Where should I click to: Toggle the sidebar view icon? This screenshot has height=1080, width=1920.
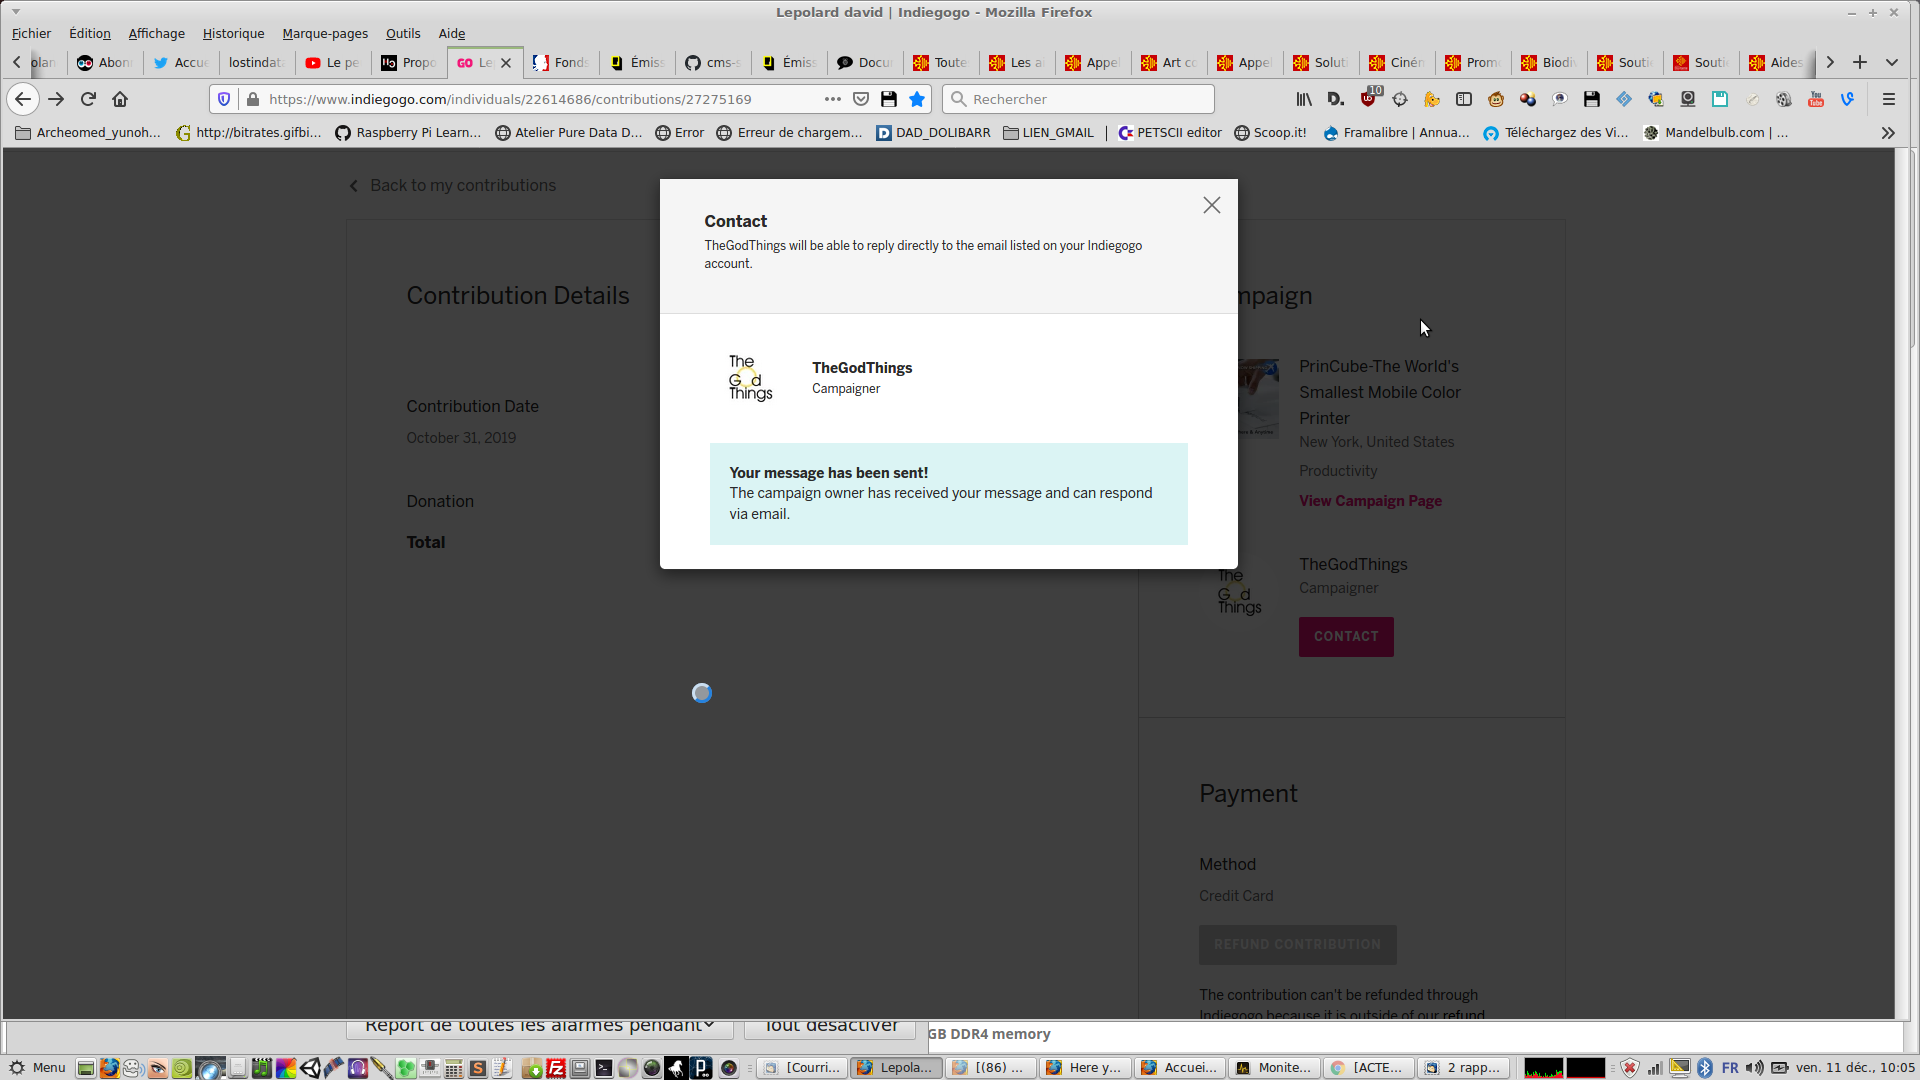pyautogui.click(x=1464, y=99)
